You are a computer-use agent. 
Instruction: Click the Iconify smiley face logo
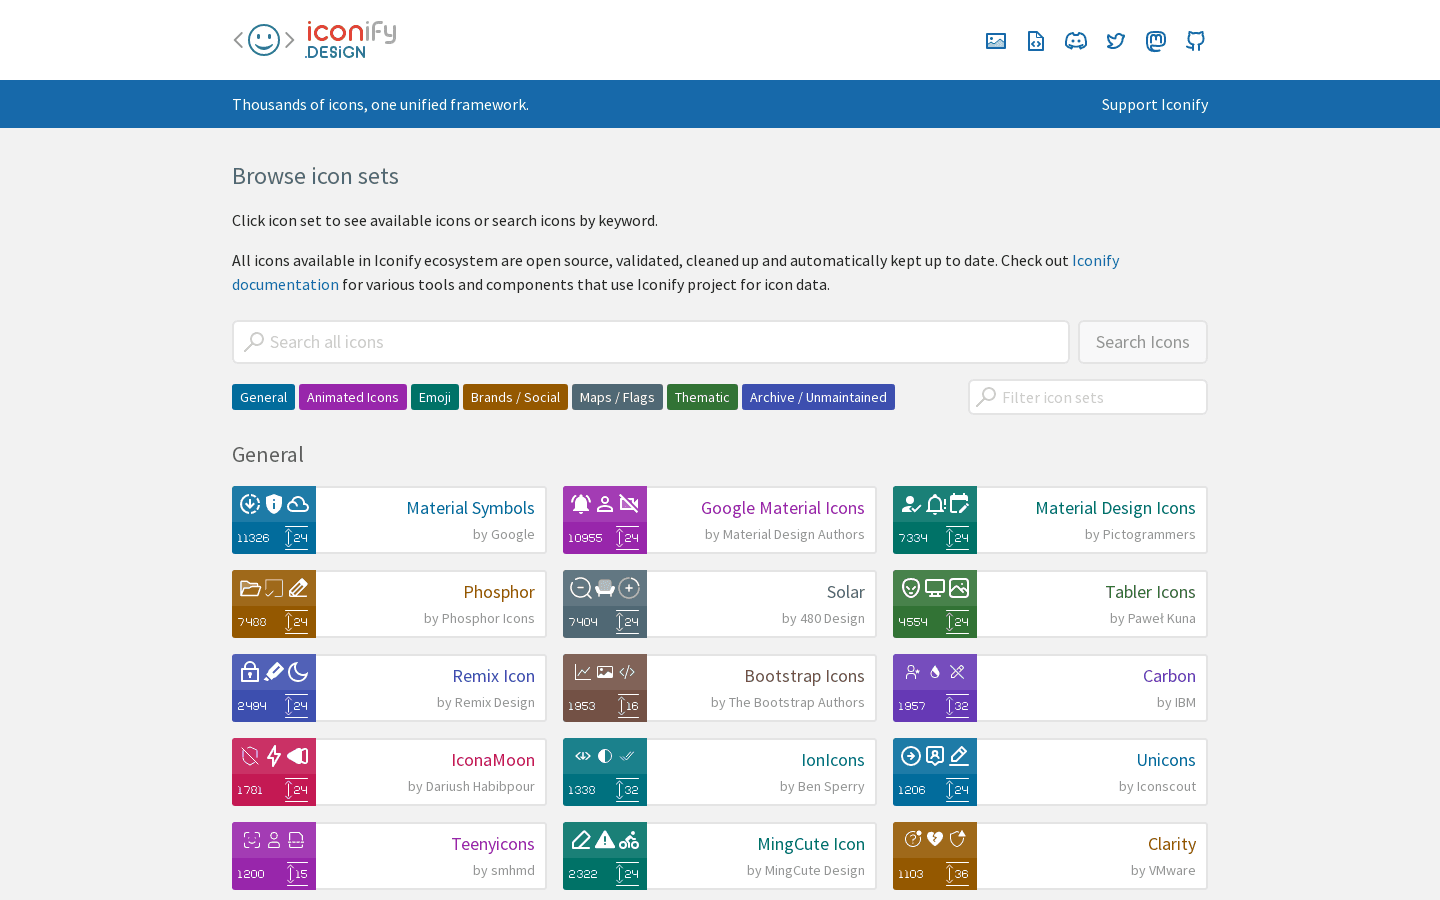coord(262,39)
